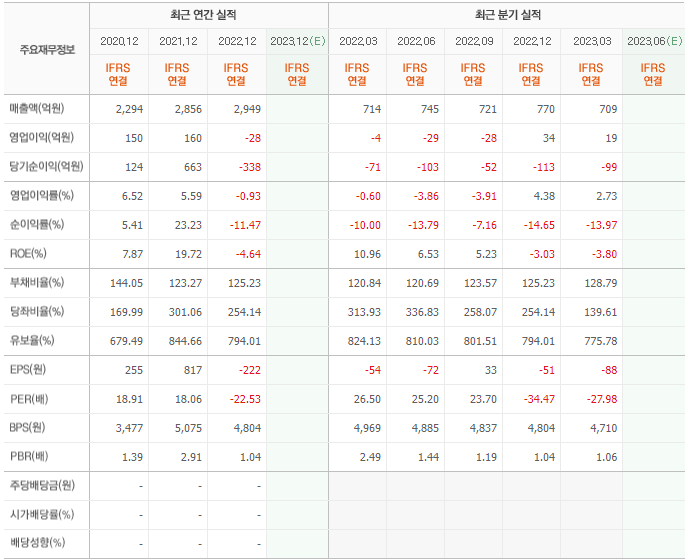Click the 매출액(억원) row label

pyautogui.click(x=37, y=108)
